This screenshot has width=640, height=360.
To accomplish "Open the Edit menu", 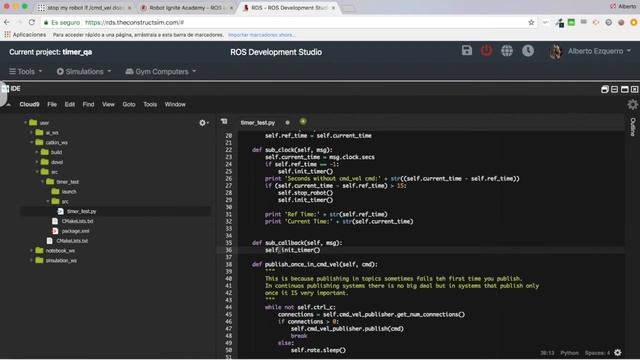I will coord(70,104).
